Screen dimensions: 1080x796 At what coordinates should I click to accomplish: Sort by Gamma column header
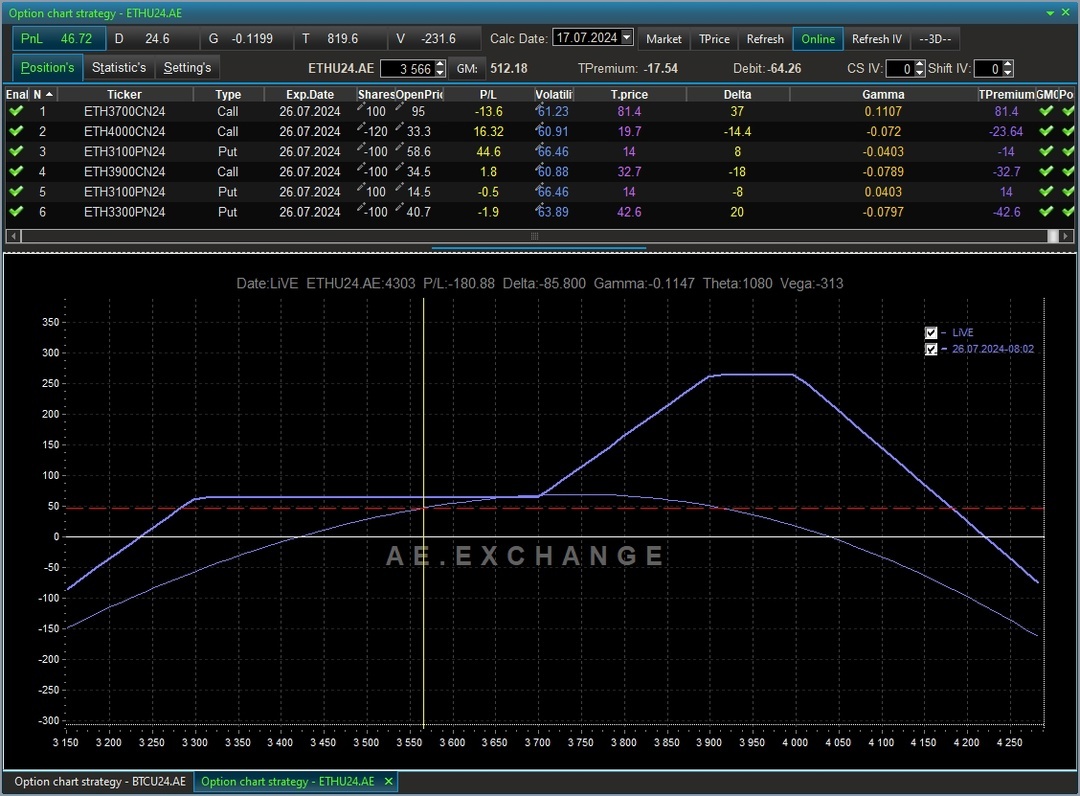pos(883,94)
